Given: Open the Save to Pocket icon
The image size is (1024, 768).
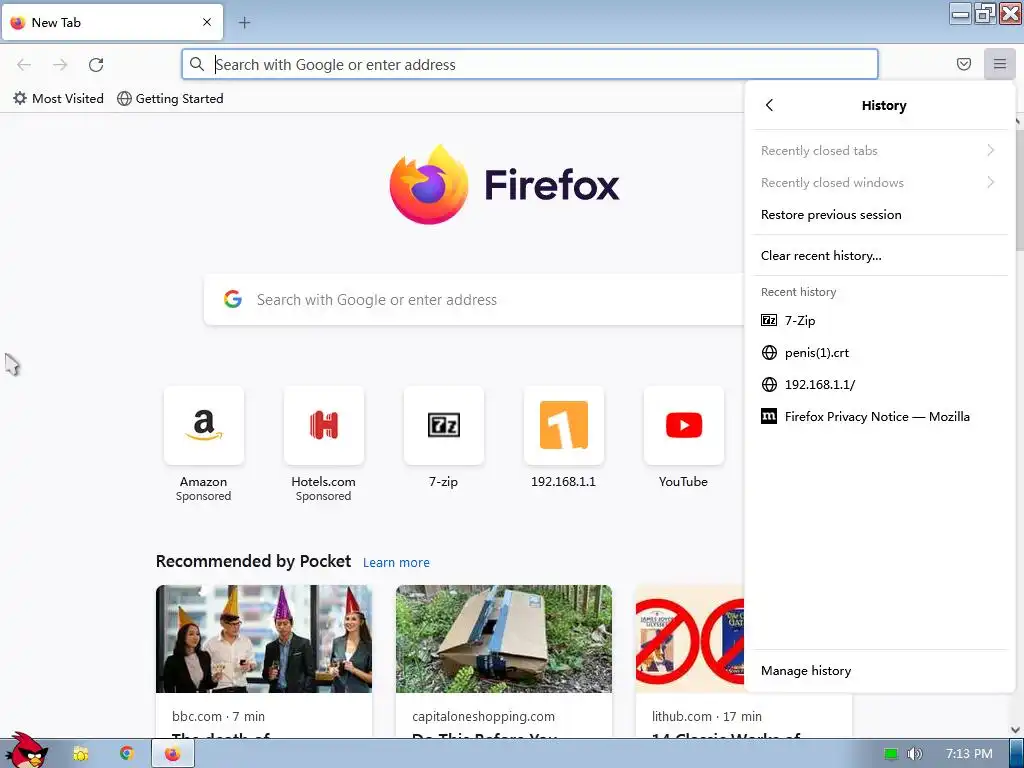Looking at the screenshot, I should pyautogui.click(x=964, y=64).
